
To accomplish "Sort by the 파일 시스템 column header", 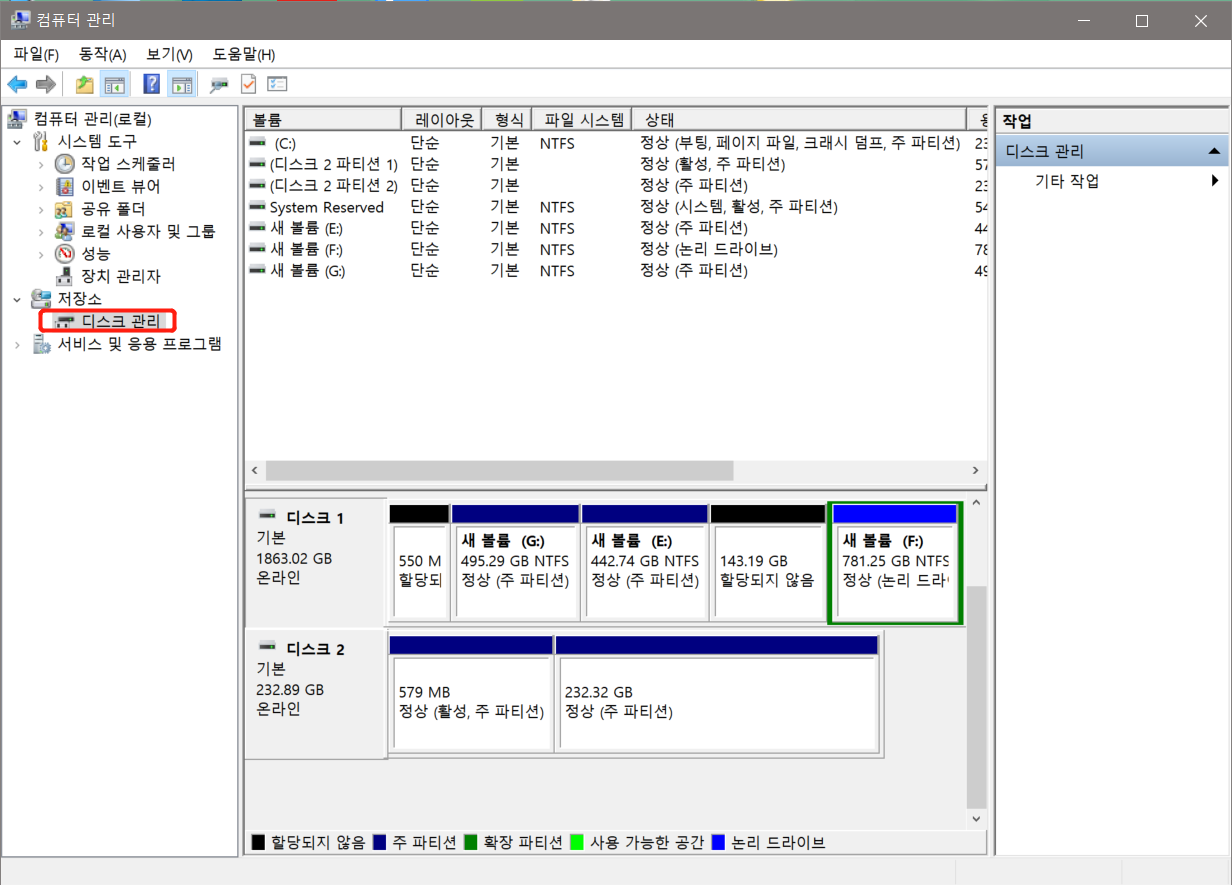I will coord(582,118).
